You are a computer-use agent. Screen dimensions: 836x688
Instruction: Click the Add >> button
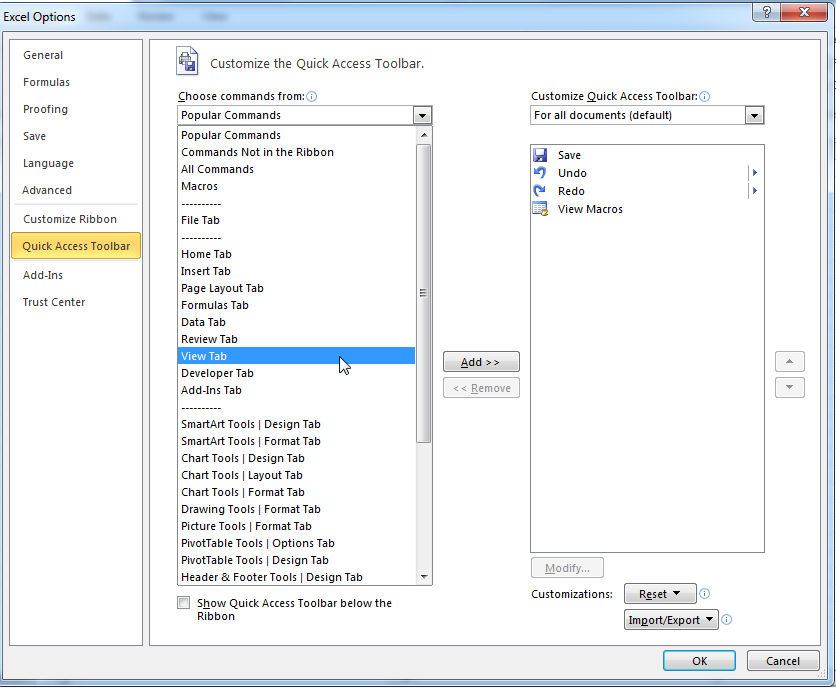click(x=481, y=362)
